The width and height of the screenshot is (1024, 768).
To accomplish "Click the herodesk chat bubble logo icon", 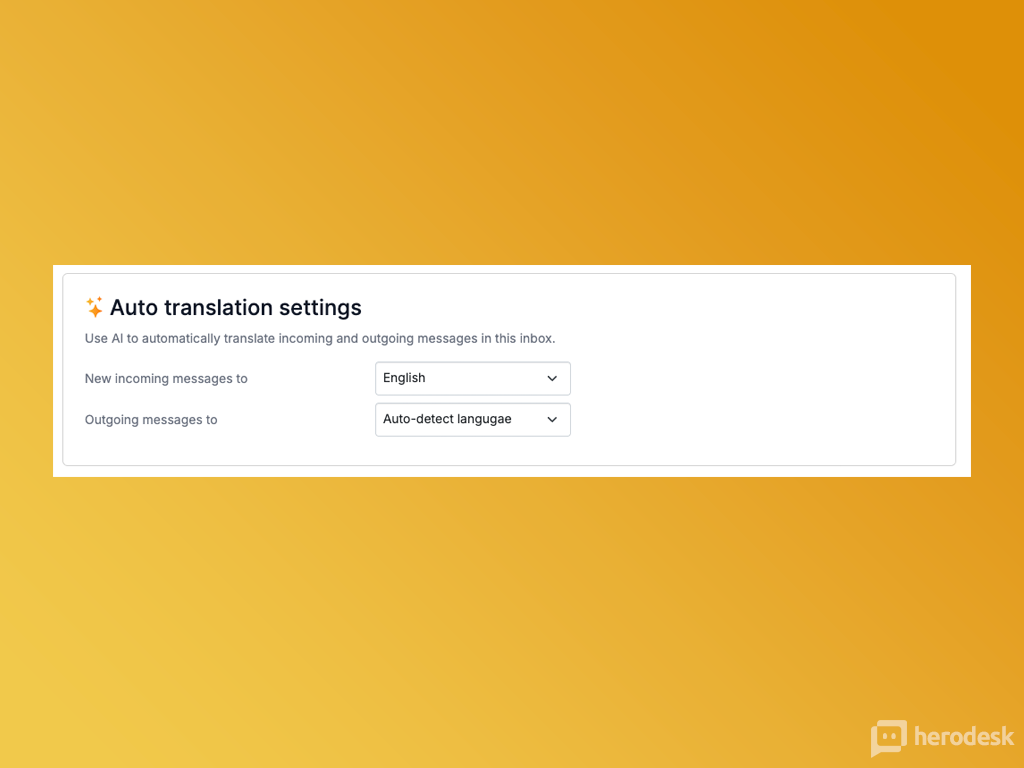I will pos(888,738).
